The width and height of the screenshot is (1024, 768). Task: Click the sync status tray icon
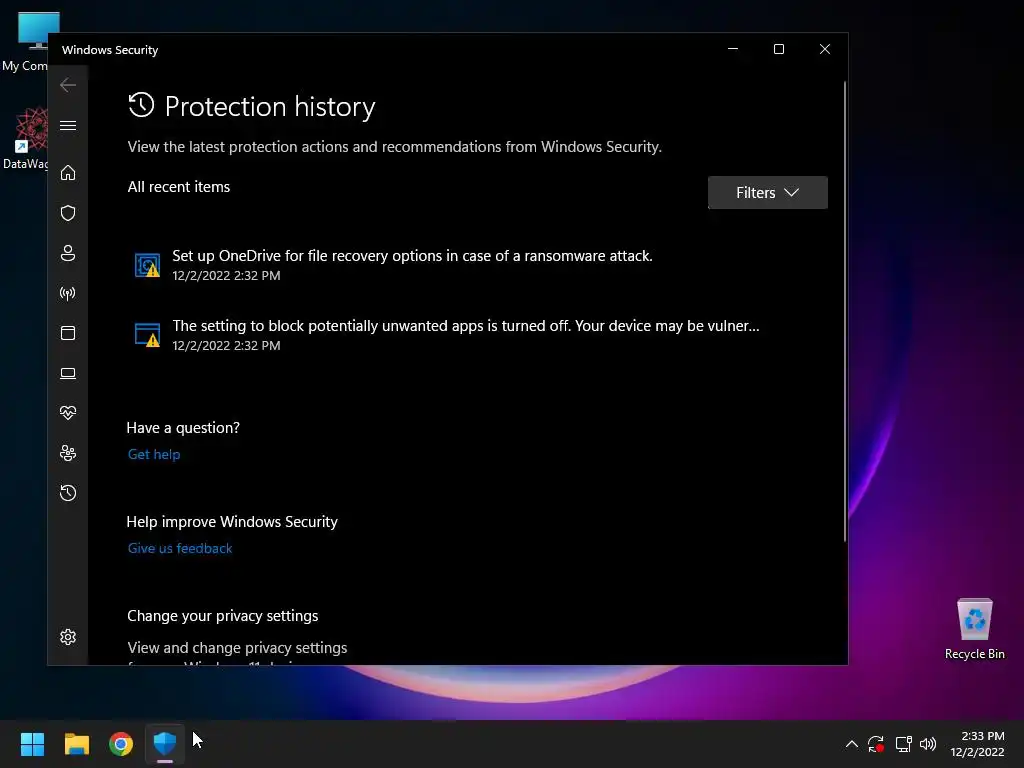[876, 743]
